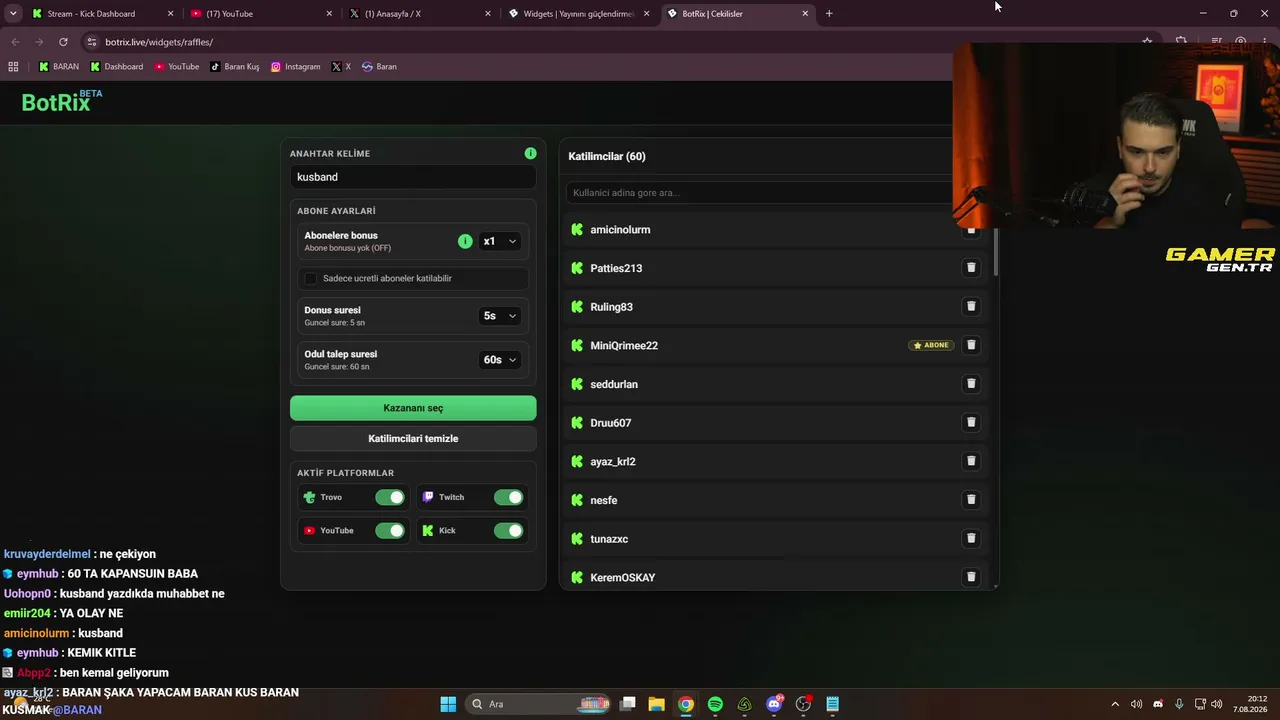Open Discord from the taskbar
The width and height of the screenshot is (1280, 720).
pyautogui.click(x=774, y=704)
